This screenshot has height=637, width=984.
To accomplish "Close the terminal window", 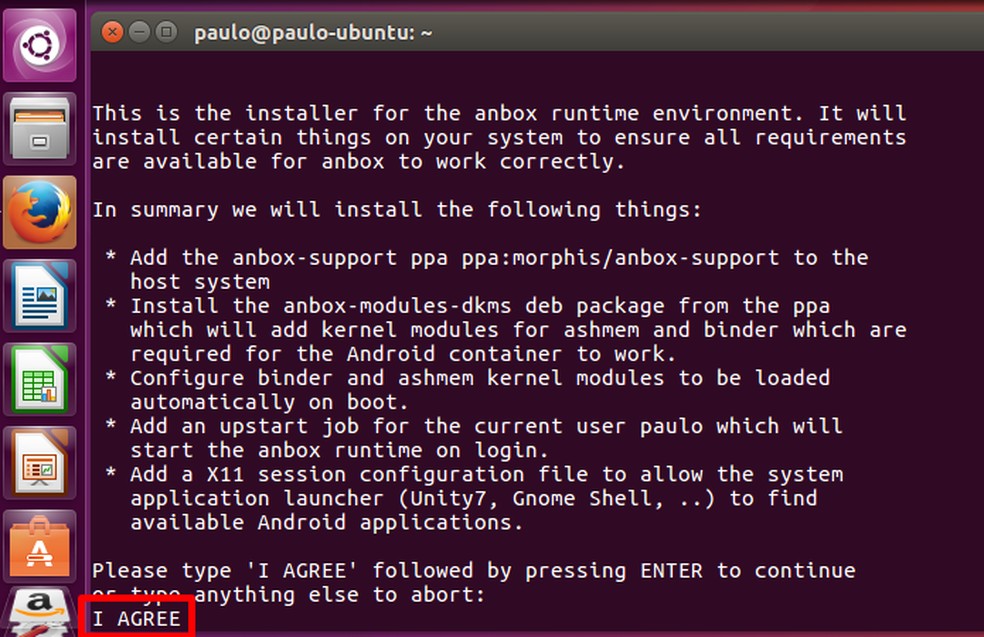I will (112, 32).
